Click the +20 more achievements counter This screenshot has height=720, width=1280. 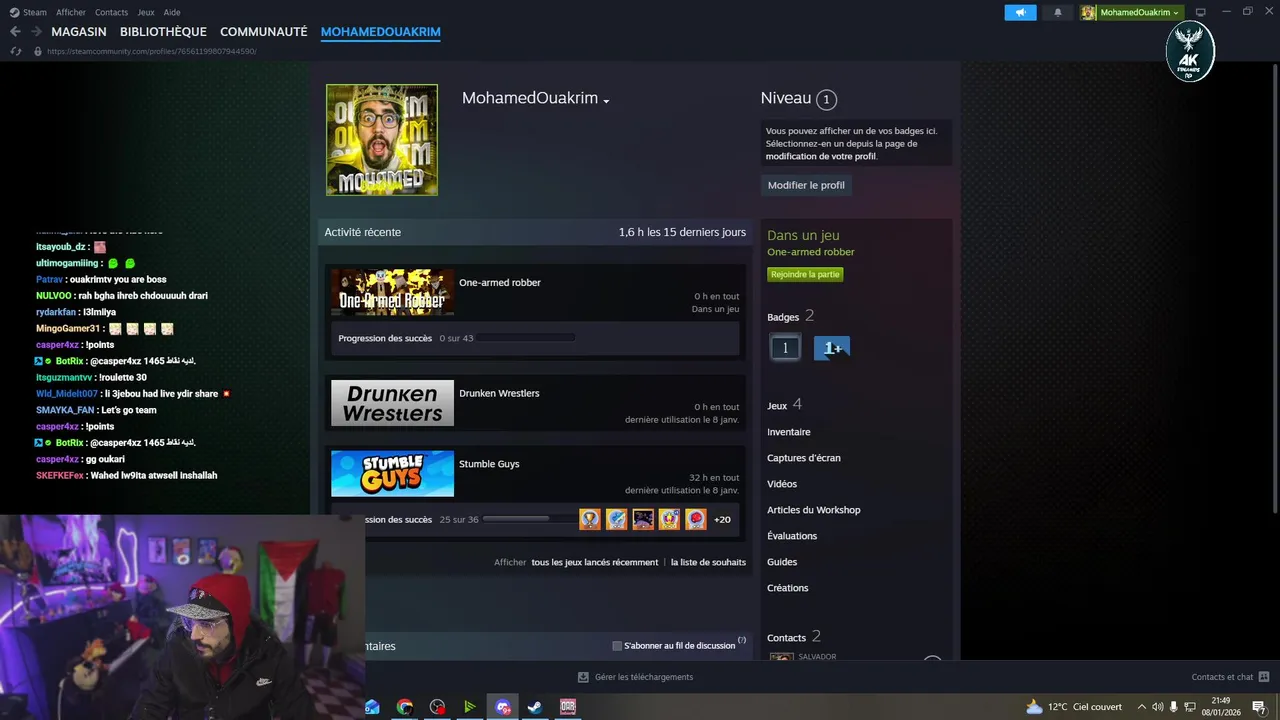tap(722, 520)
